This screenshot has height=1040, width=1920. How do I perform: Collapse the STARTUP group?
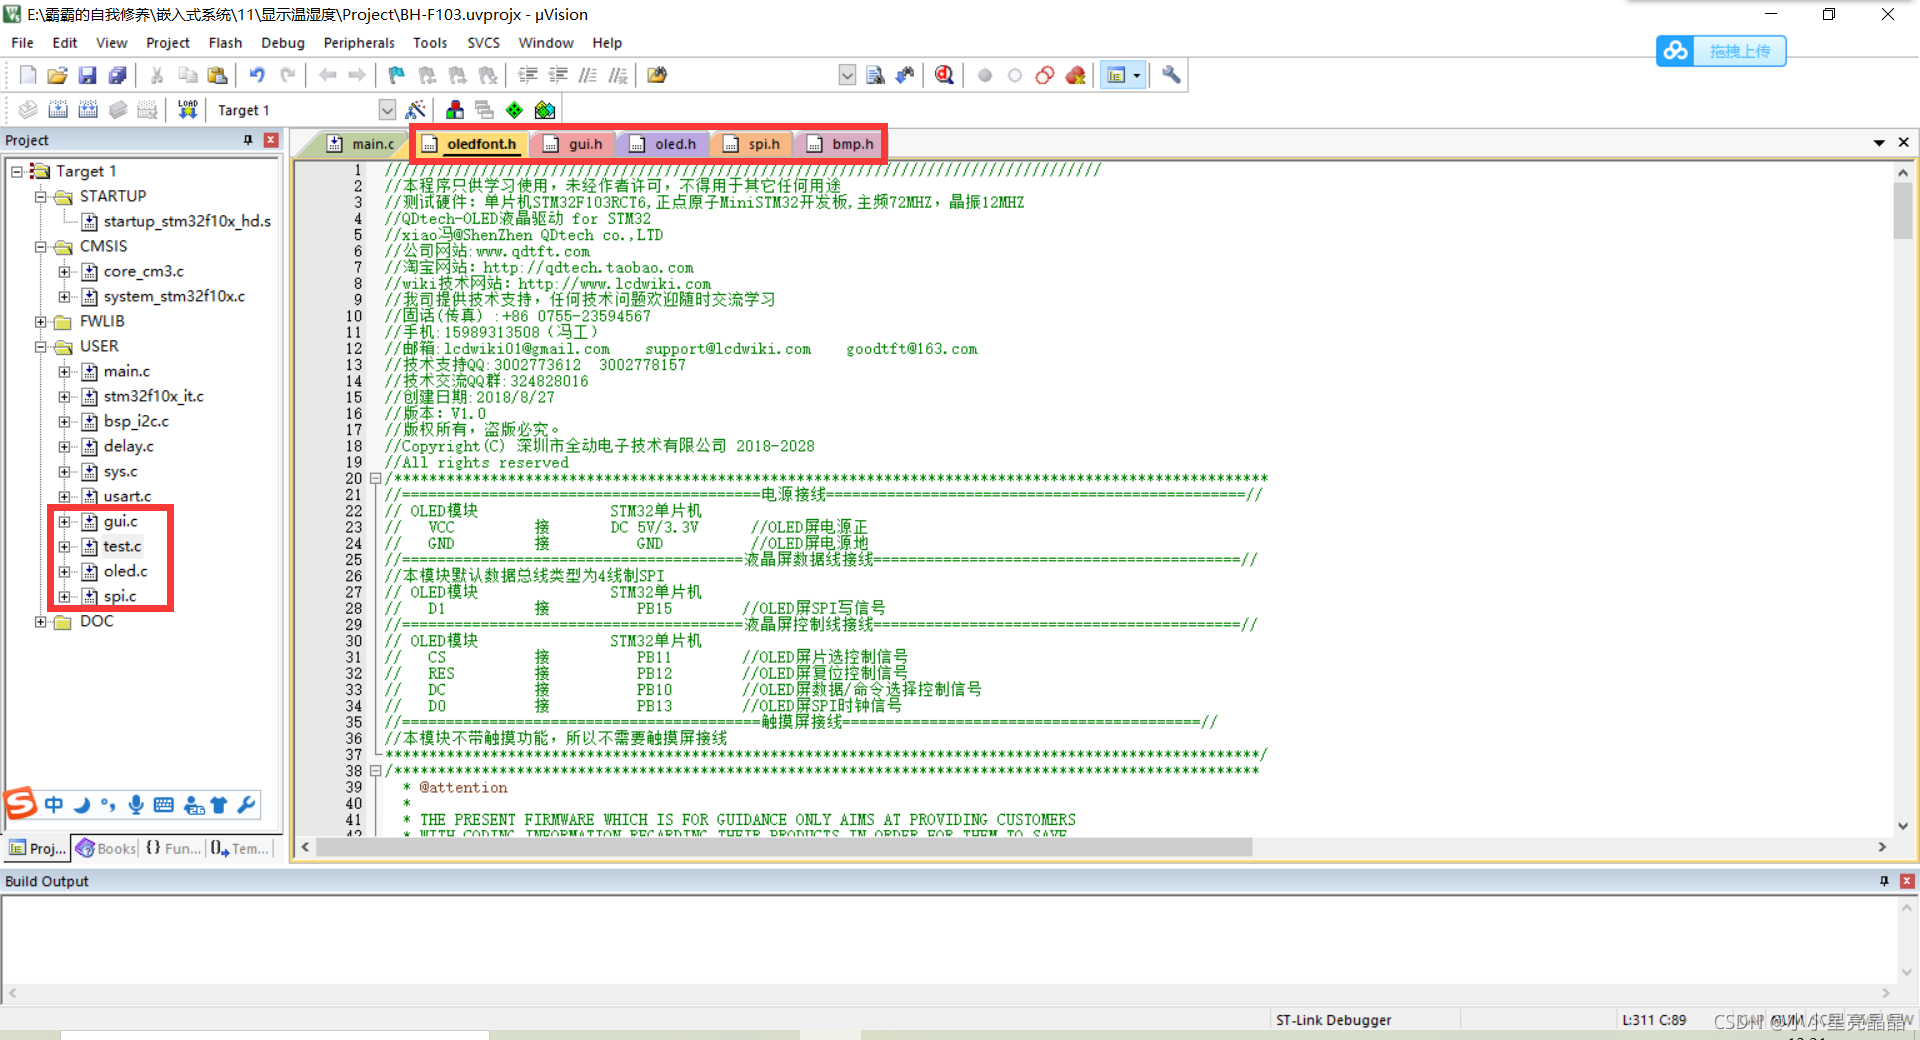pyautogui.click(x=41, y=197)
